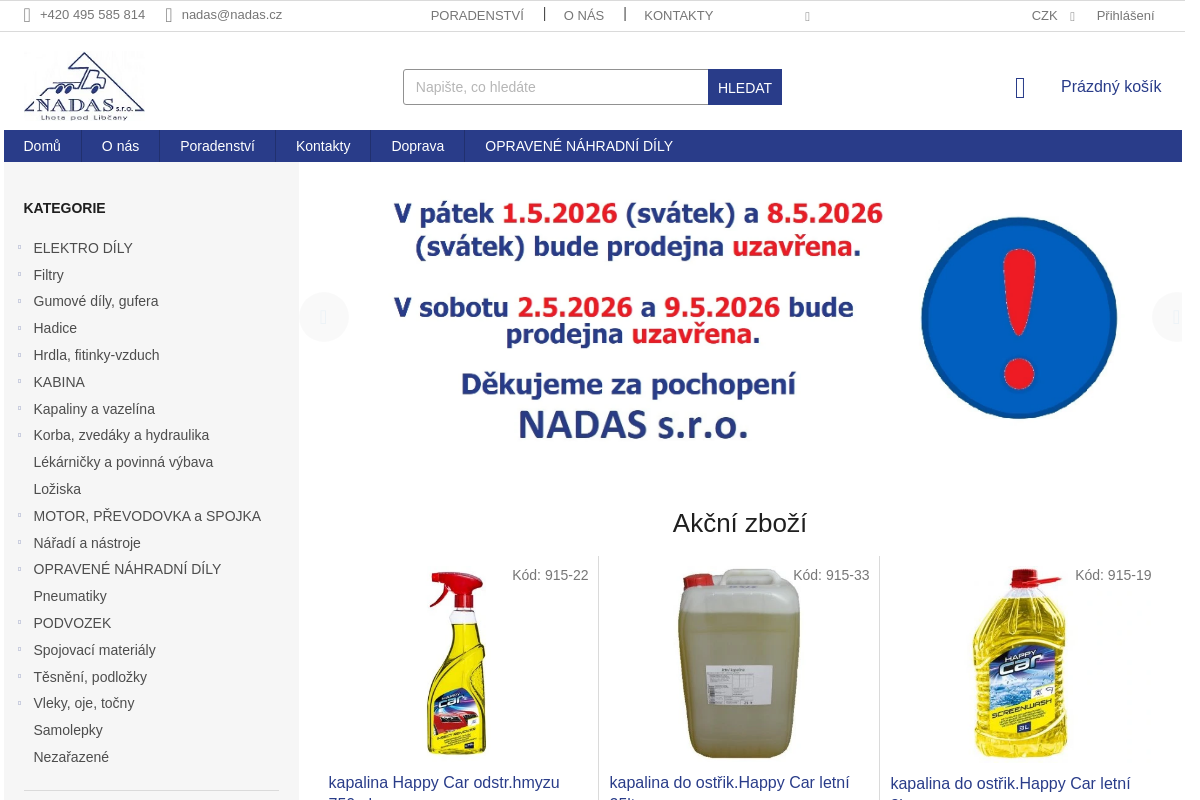Open MOTOR, PŘEVODOVKA a SPOJKA category

(147, 516)
